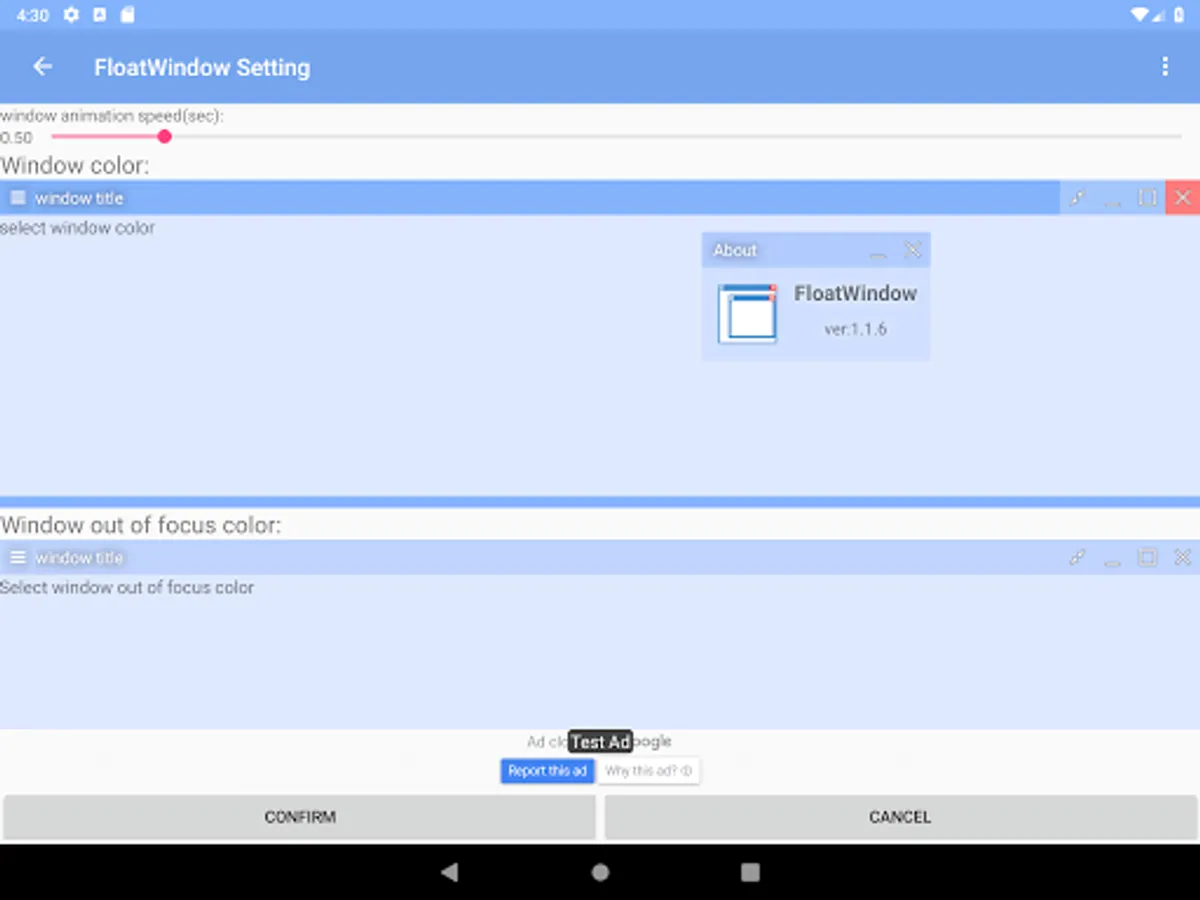Tap the Android home navigation button
1200x900 pixels.
coord(600,872)
